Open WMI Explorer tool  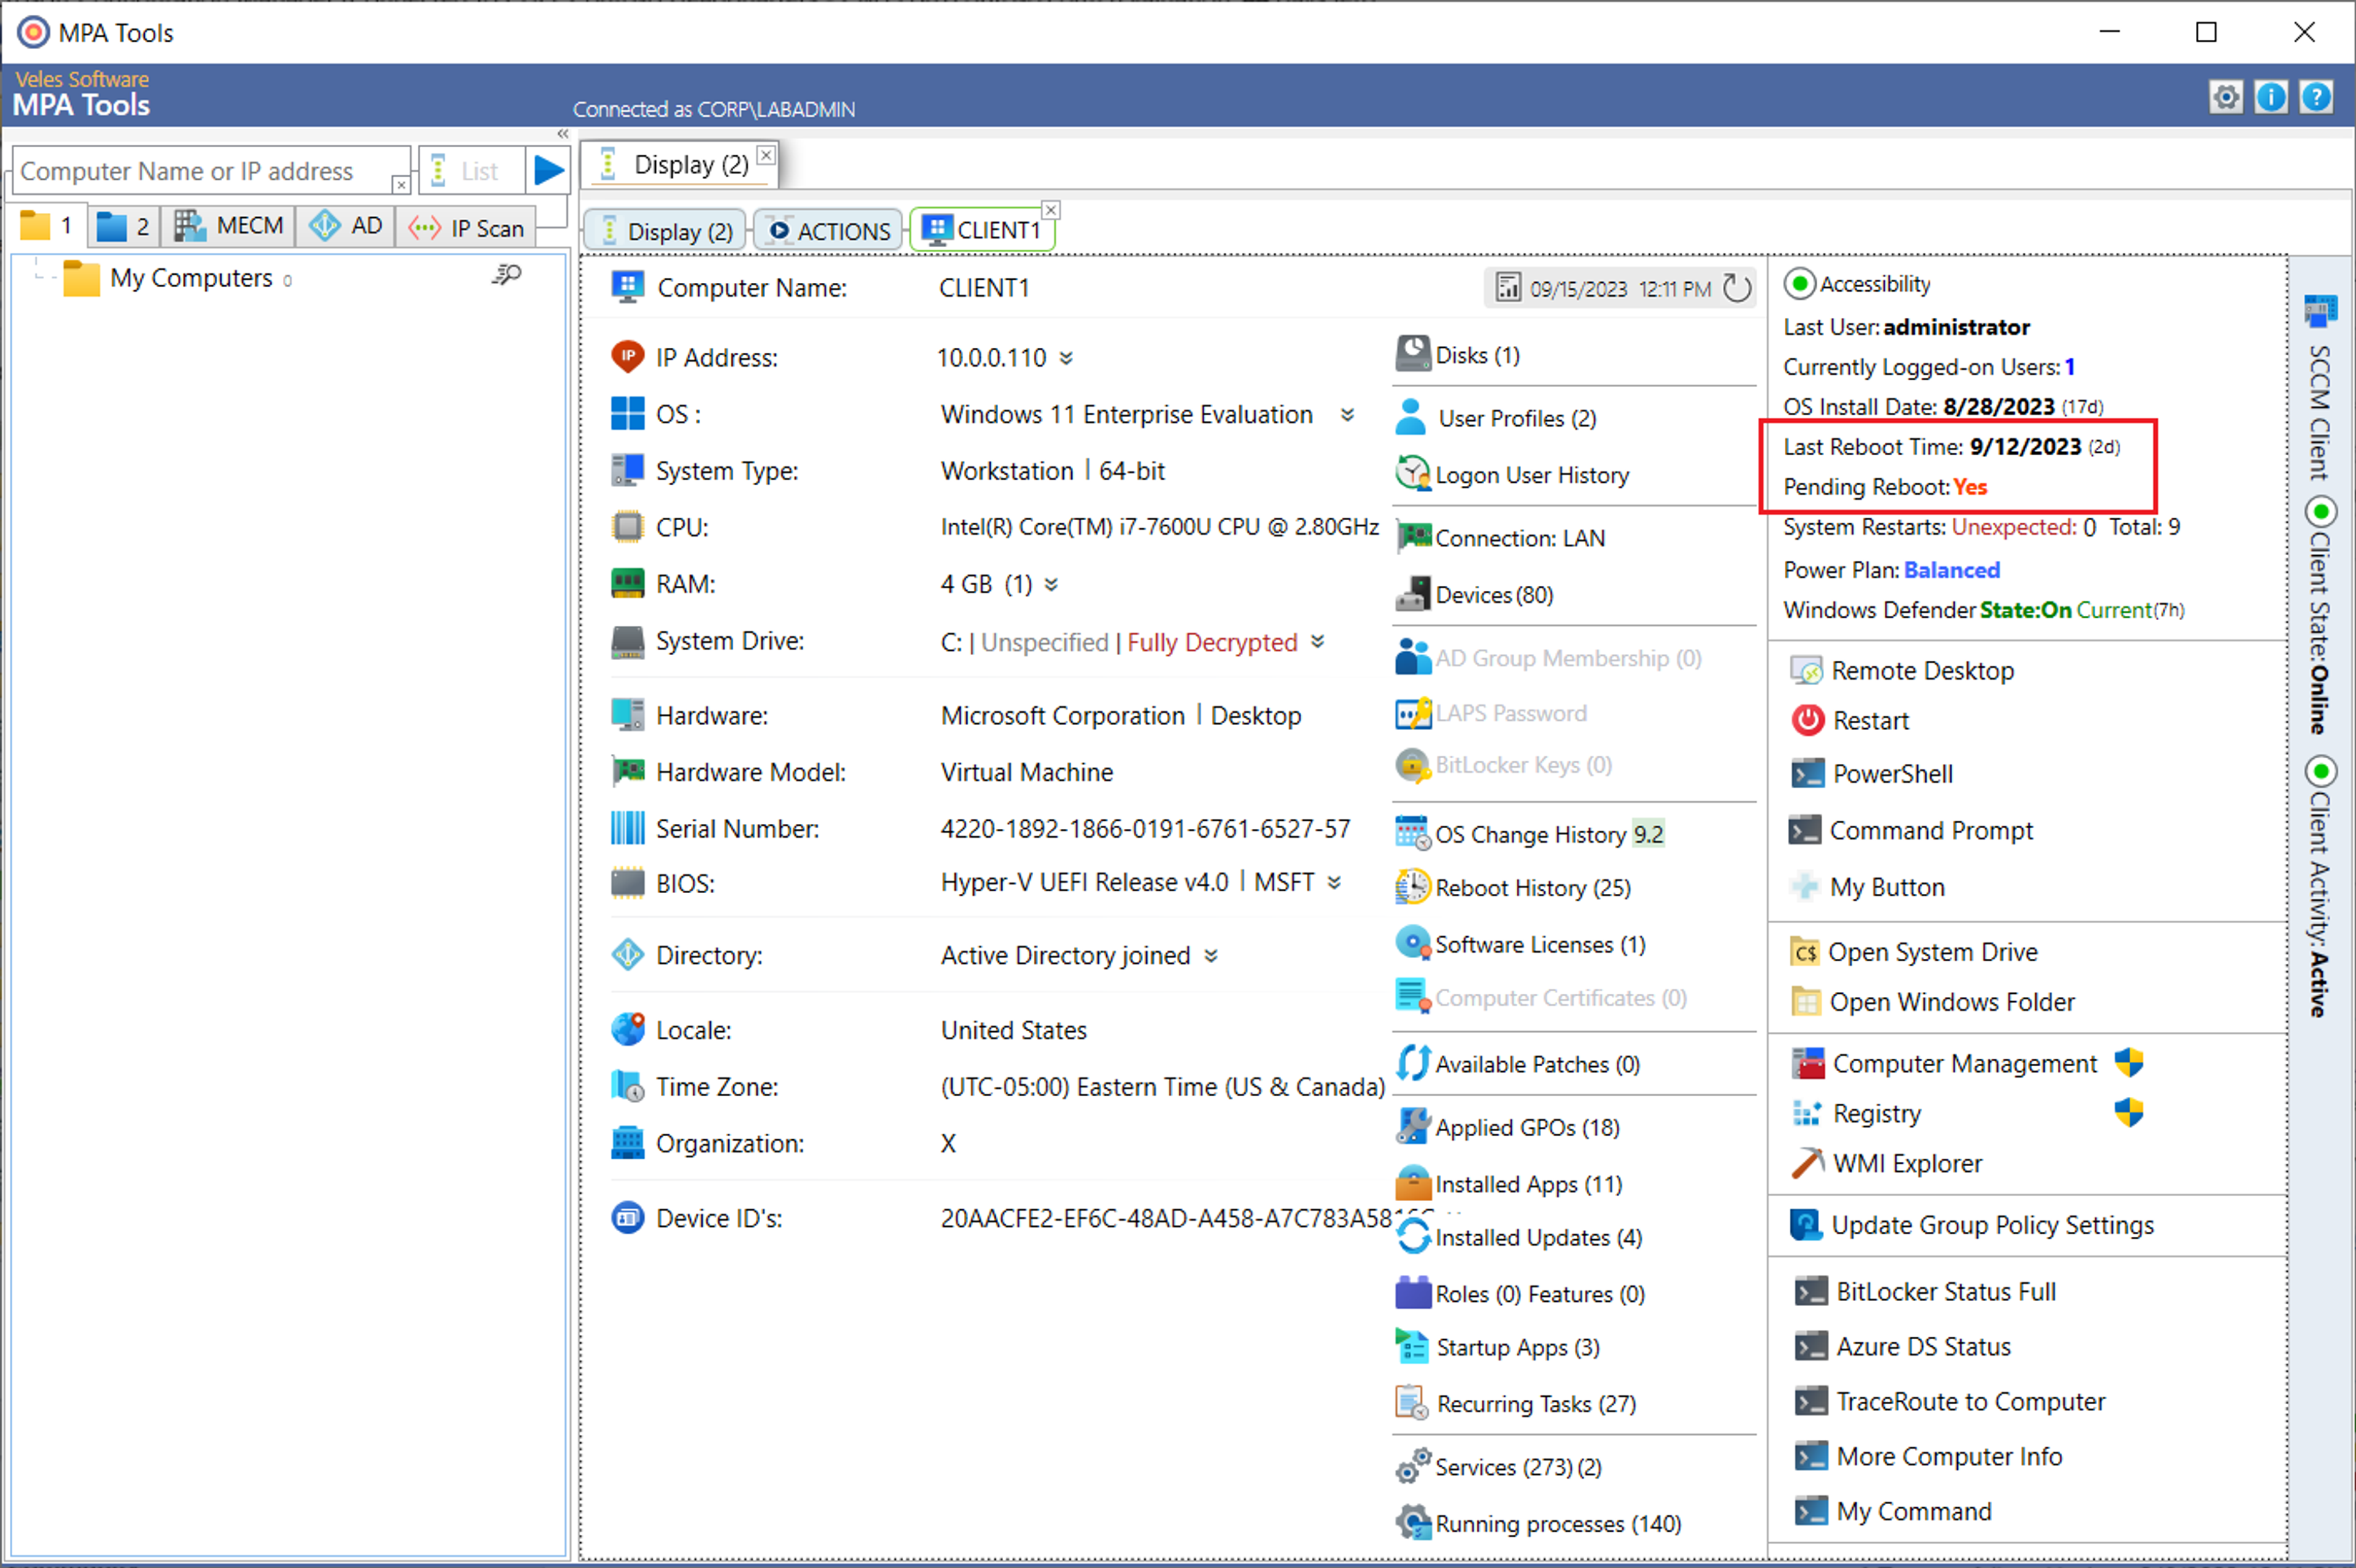1886,1163
